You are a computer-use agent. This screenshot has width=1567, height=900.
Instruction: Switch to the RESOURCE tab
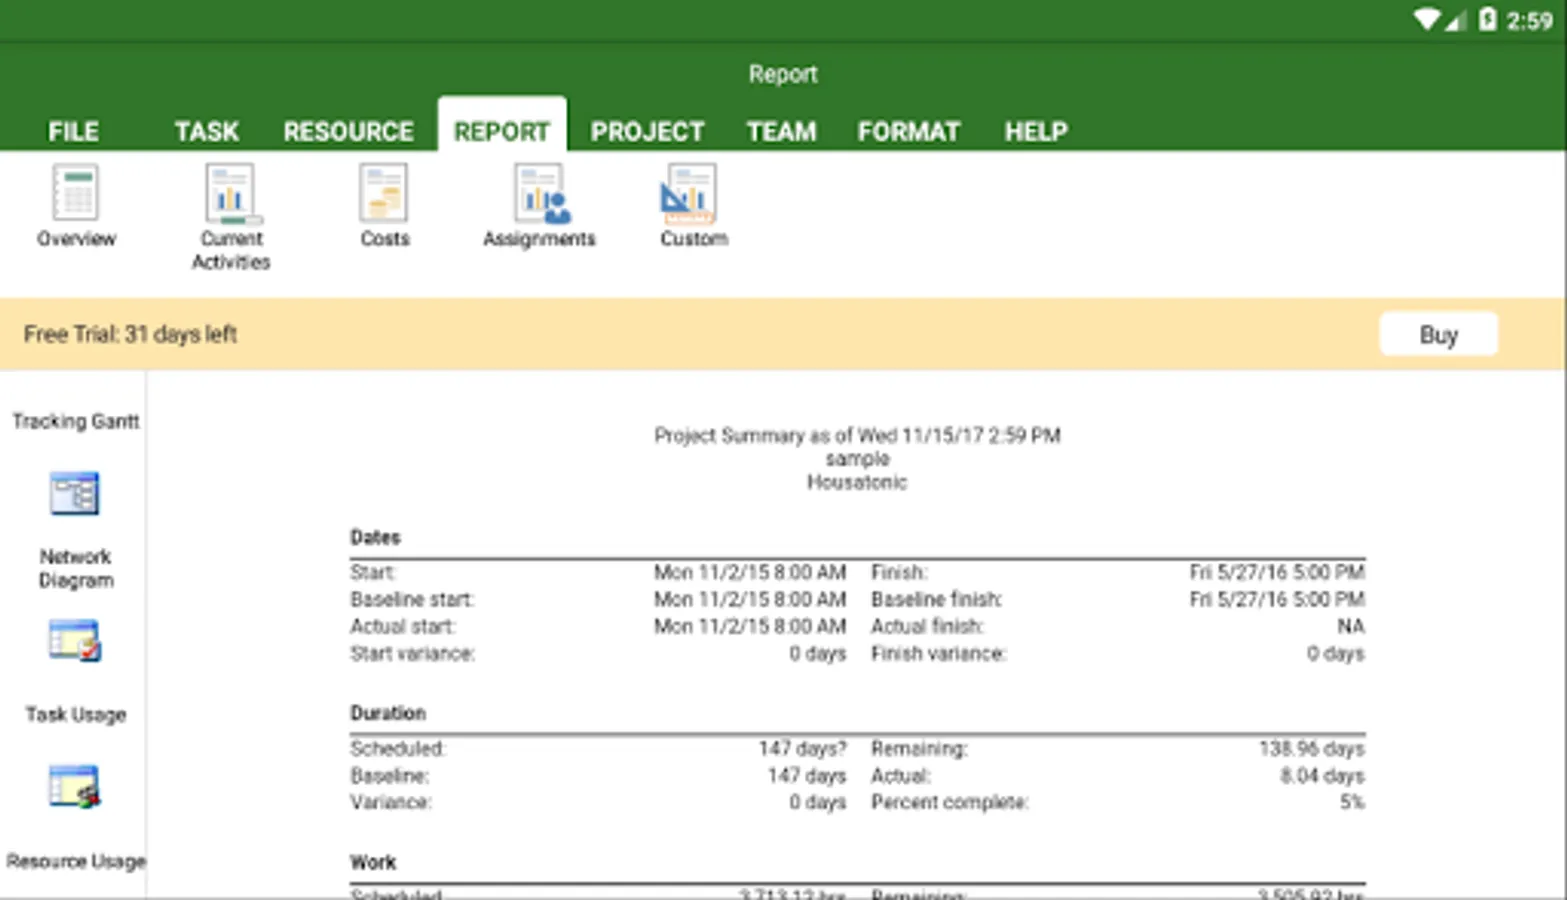(348, 131)
